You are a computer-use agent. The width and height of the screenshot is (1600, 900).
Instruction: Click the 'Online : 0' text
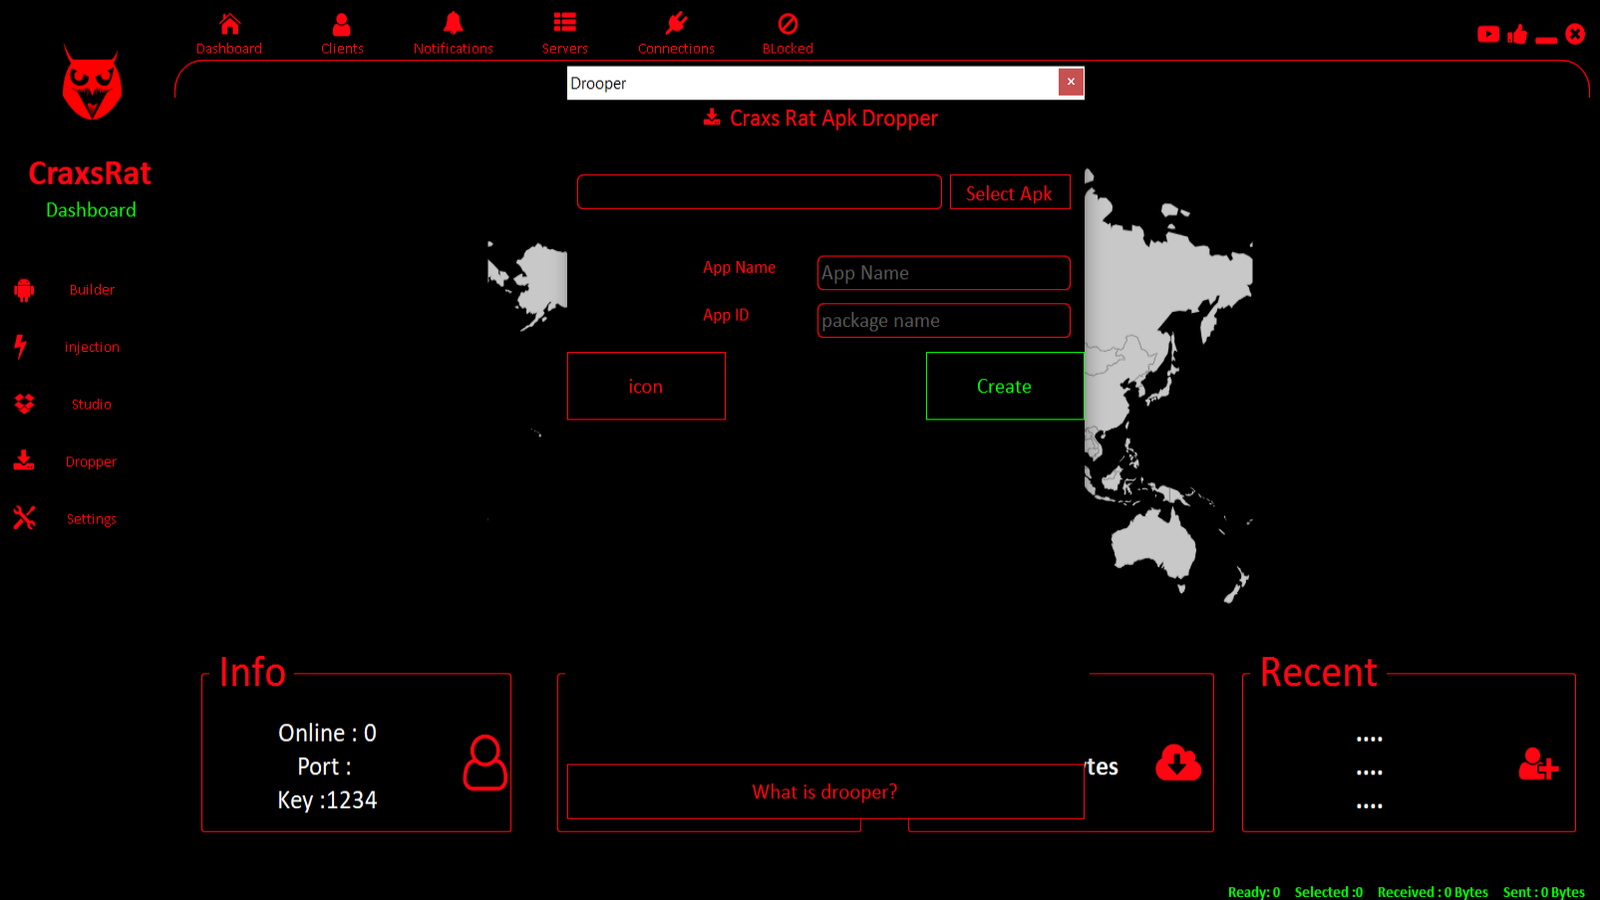point(327,733)
